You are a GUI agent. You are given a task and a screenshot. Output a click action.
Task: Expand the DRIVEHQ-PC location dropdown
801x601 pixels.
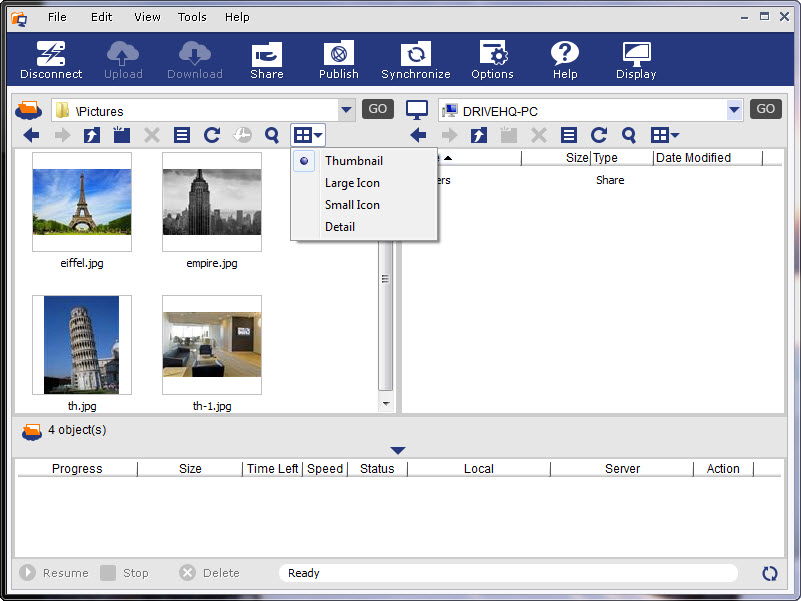coord(735,110)
